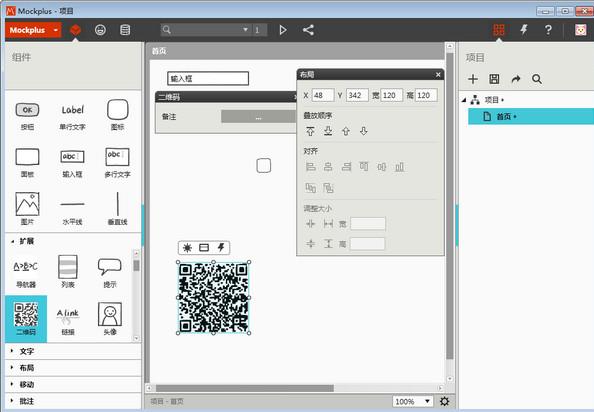Screen dimensions: 594x412
Task: Select the rounded icon component
Action: pos(118,115)
